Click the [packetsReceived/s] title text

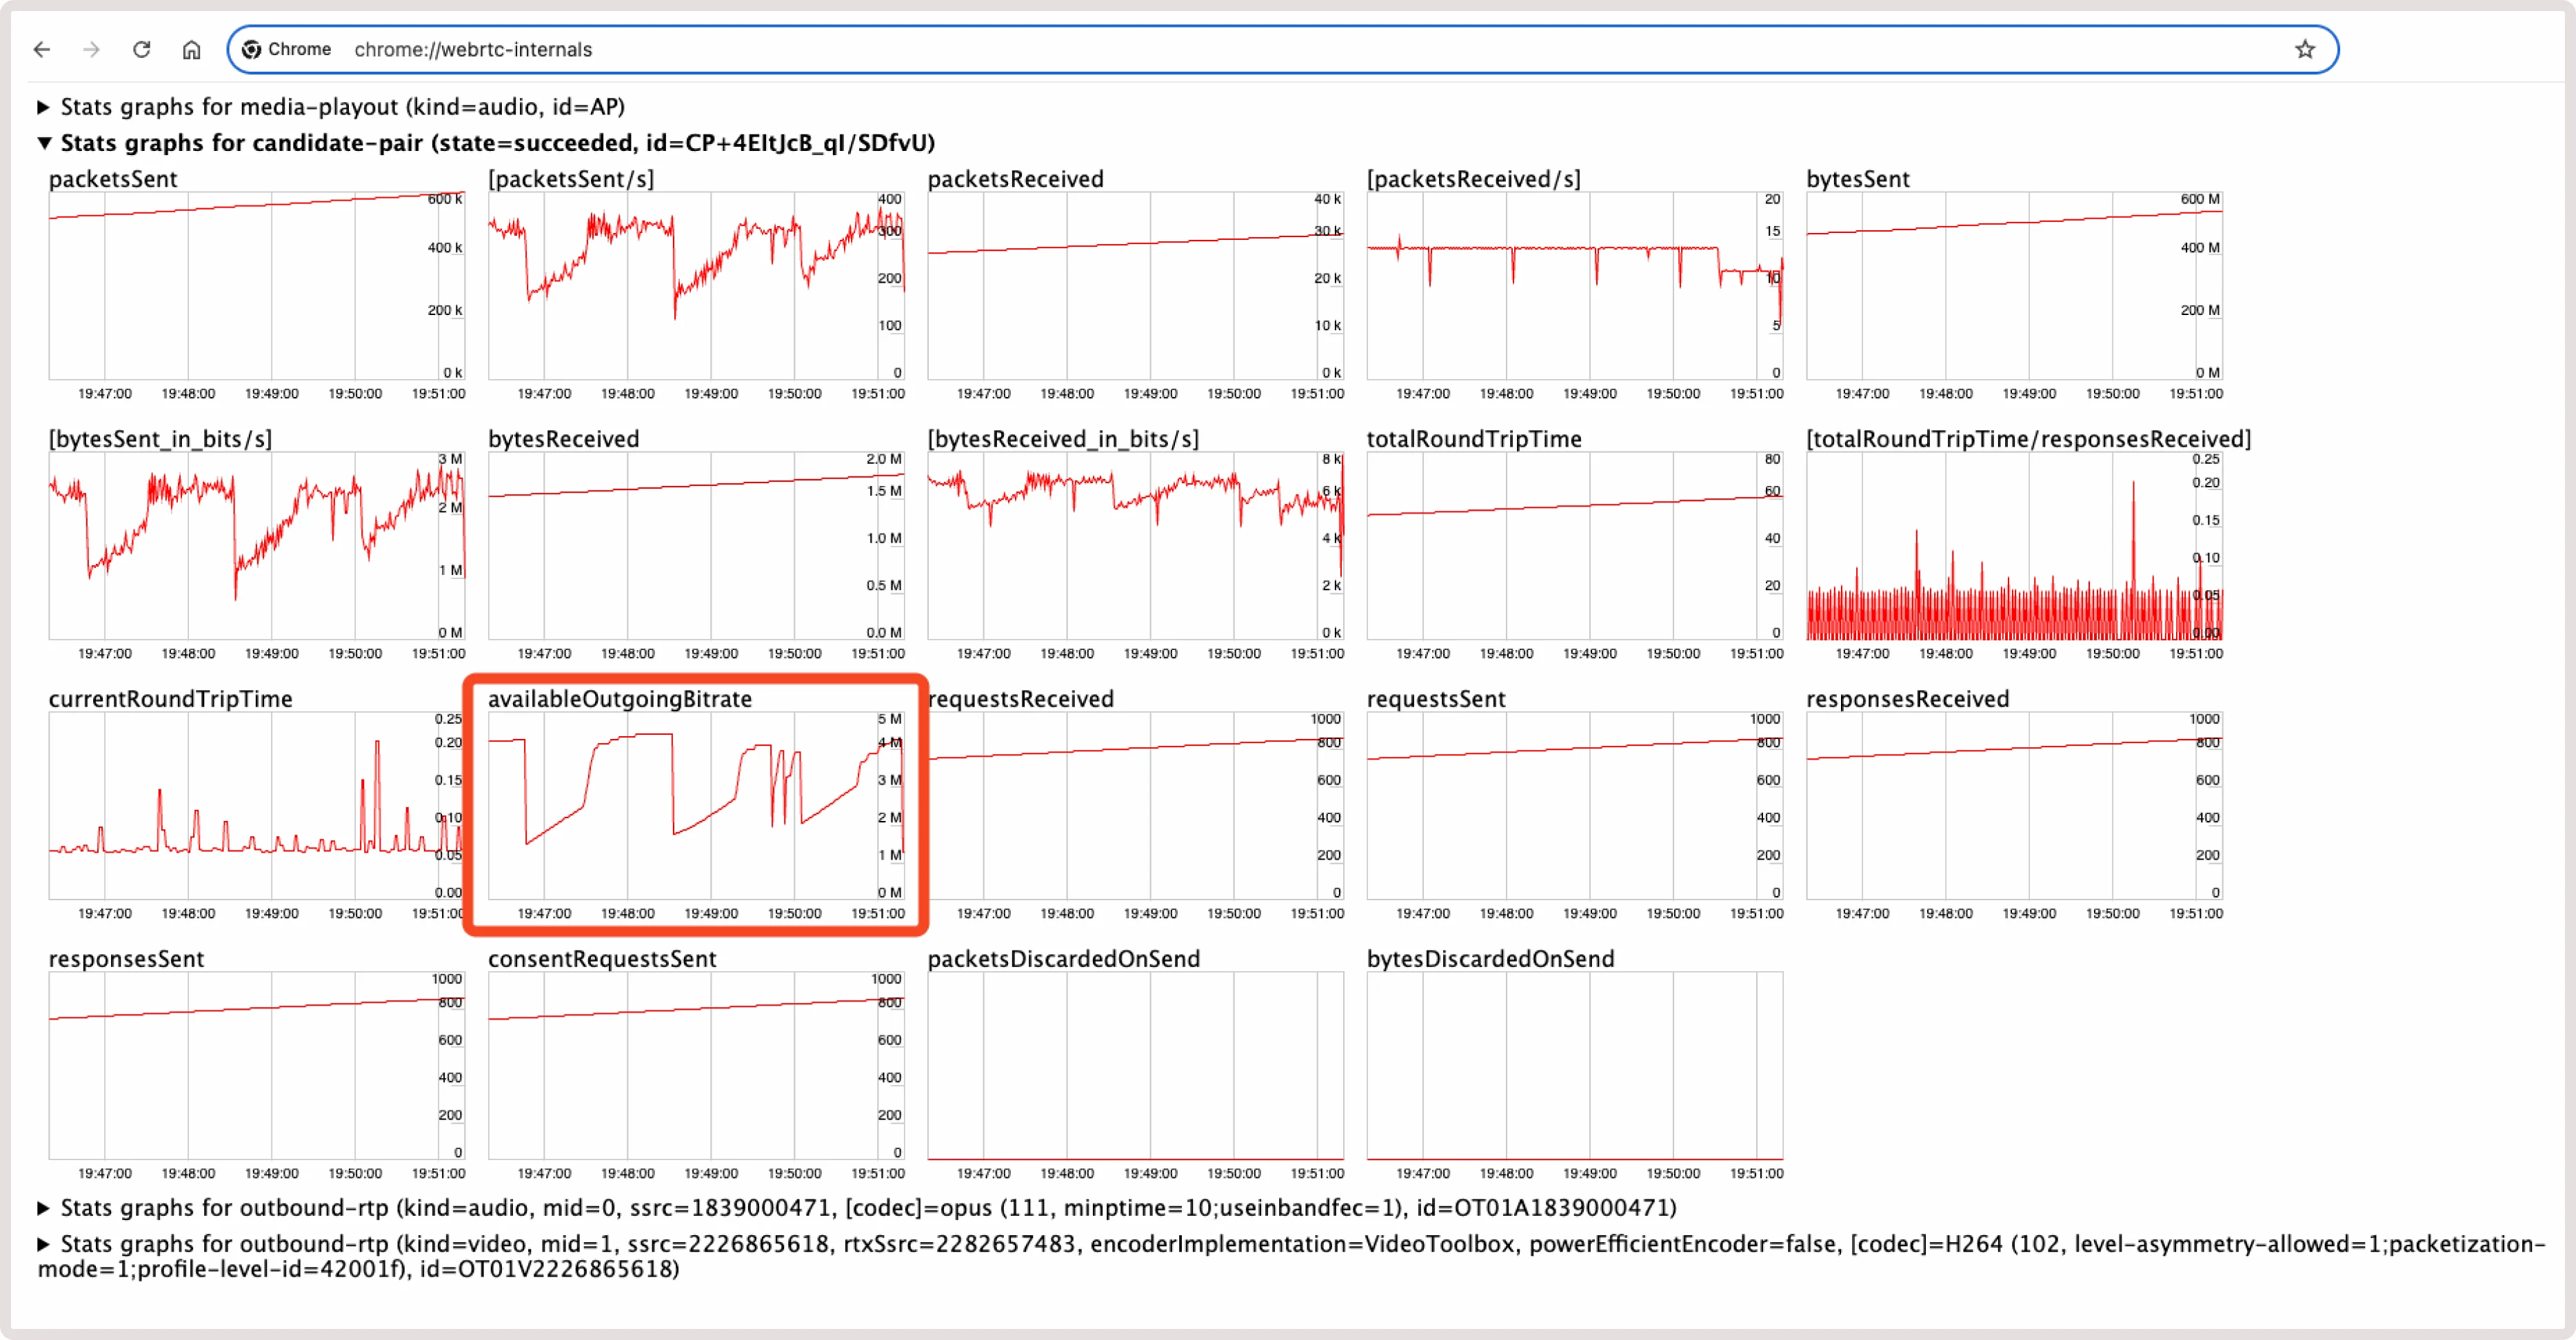pyautogui.click(x=1474, y=179)
